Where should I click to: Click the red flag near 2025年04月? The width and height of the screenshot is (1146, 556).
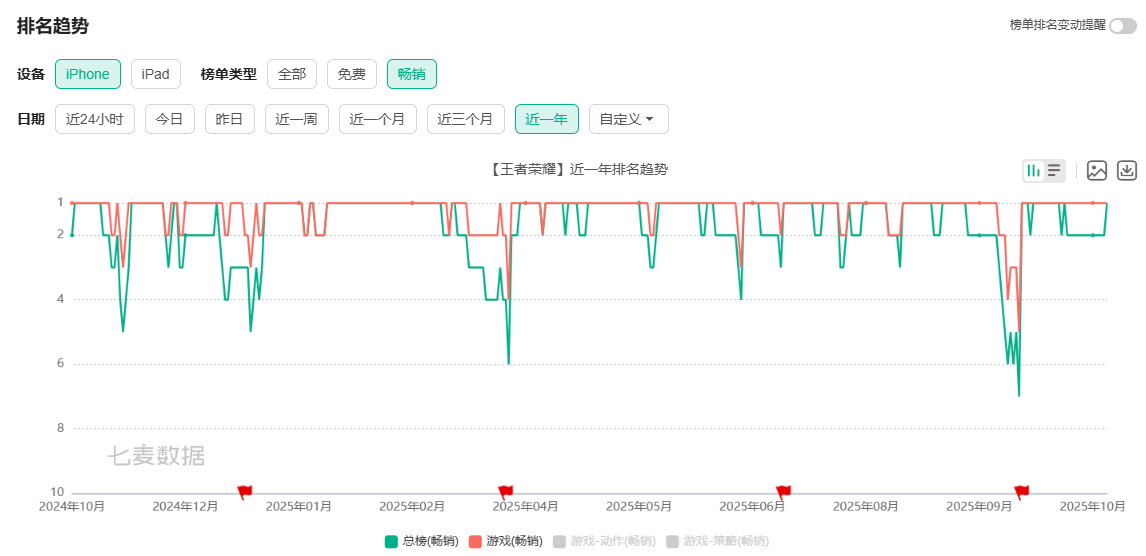(505, 491)
